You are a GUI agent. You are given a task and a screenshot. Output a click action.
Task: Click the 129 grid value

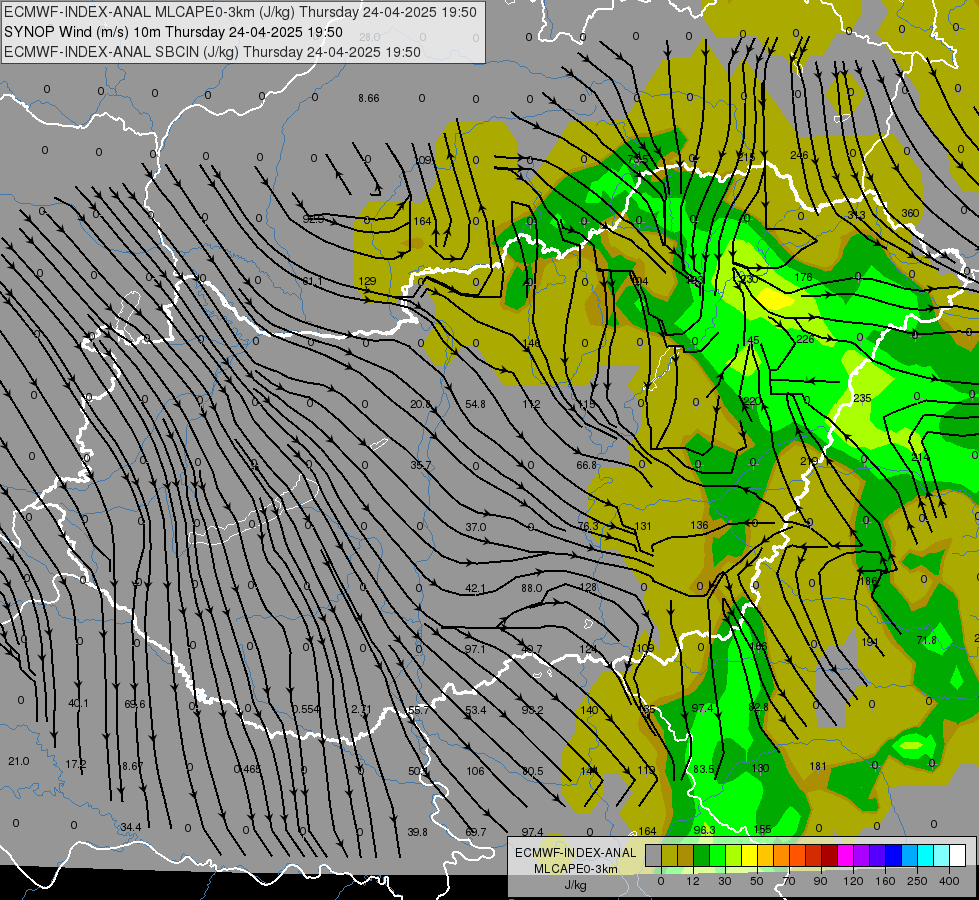click(x=367, y=281)
